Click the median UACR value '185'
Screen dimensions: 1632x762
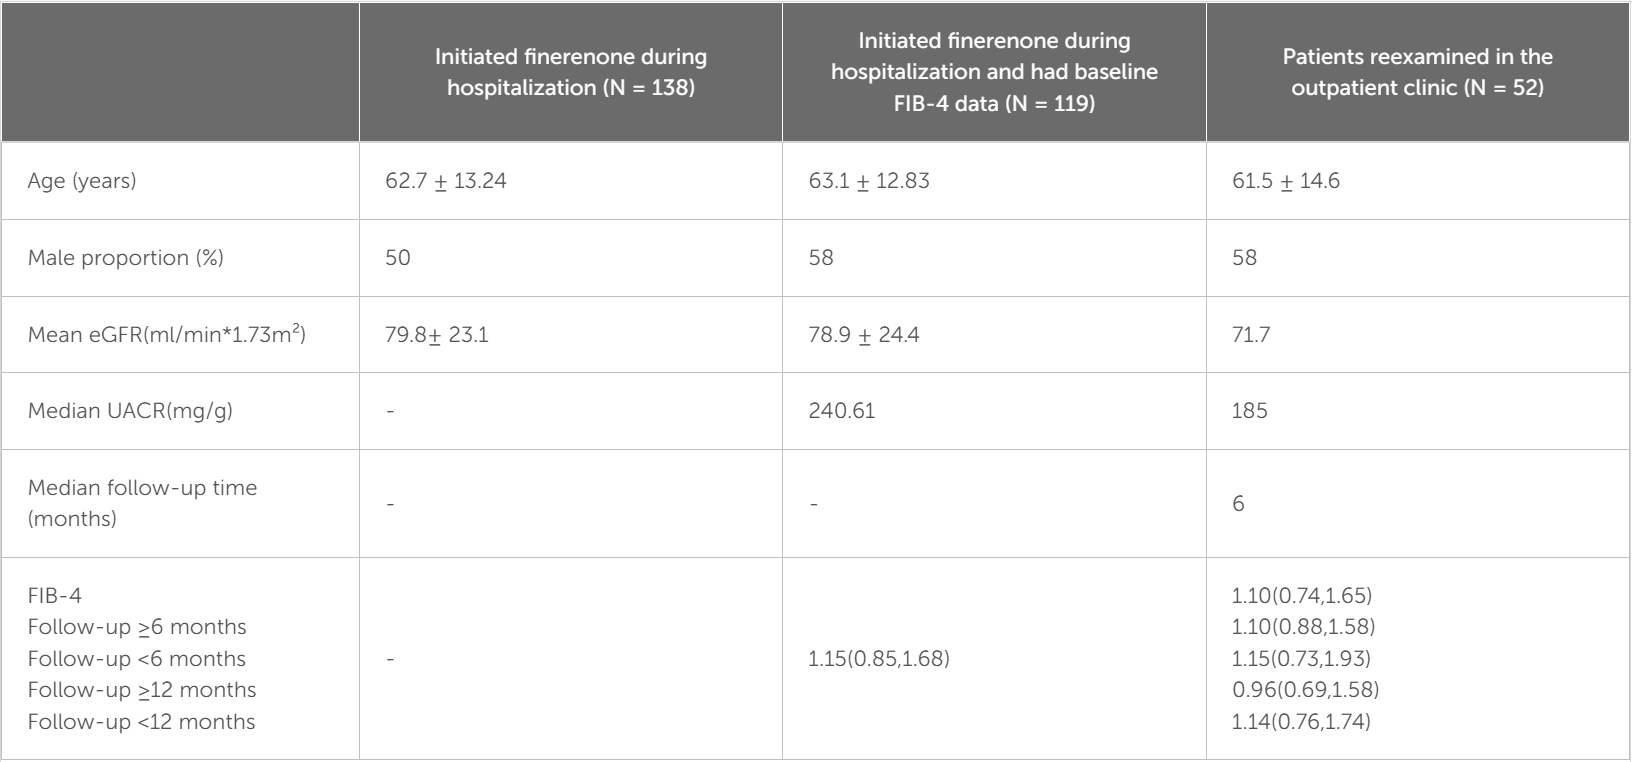click(x=1250, y=411)
